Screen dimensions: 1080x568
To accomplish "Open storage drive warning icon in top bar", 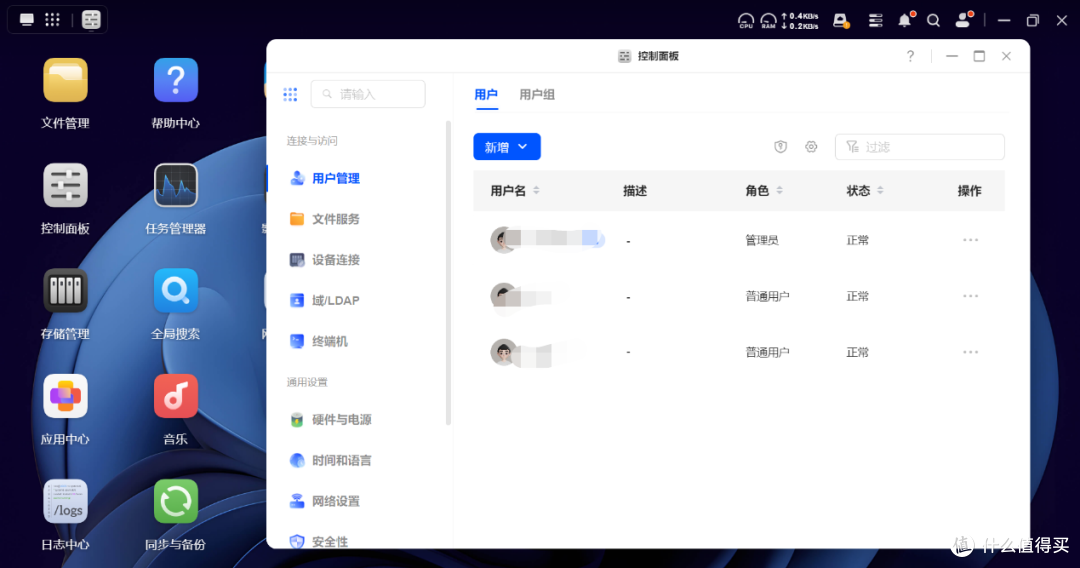I will 841,21.
